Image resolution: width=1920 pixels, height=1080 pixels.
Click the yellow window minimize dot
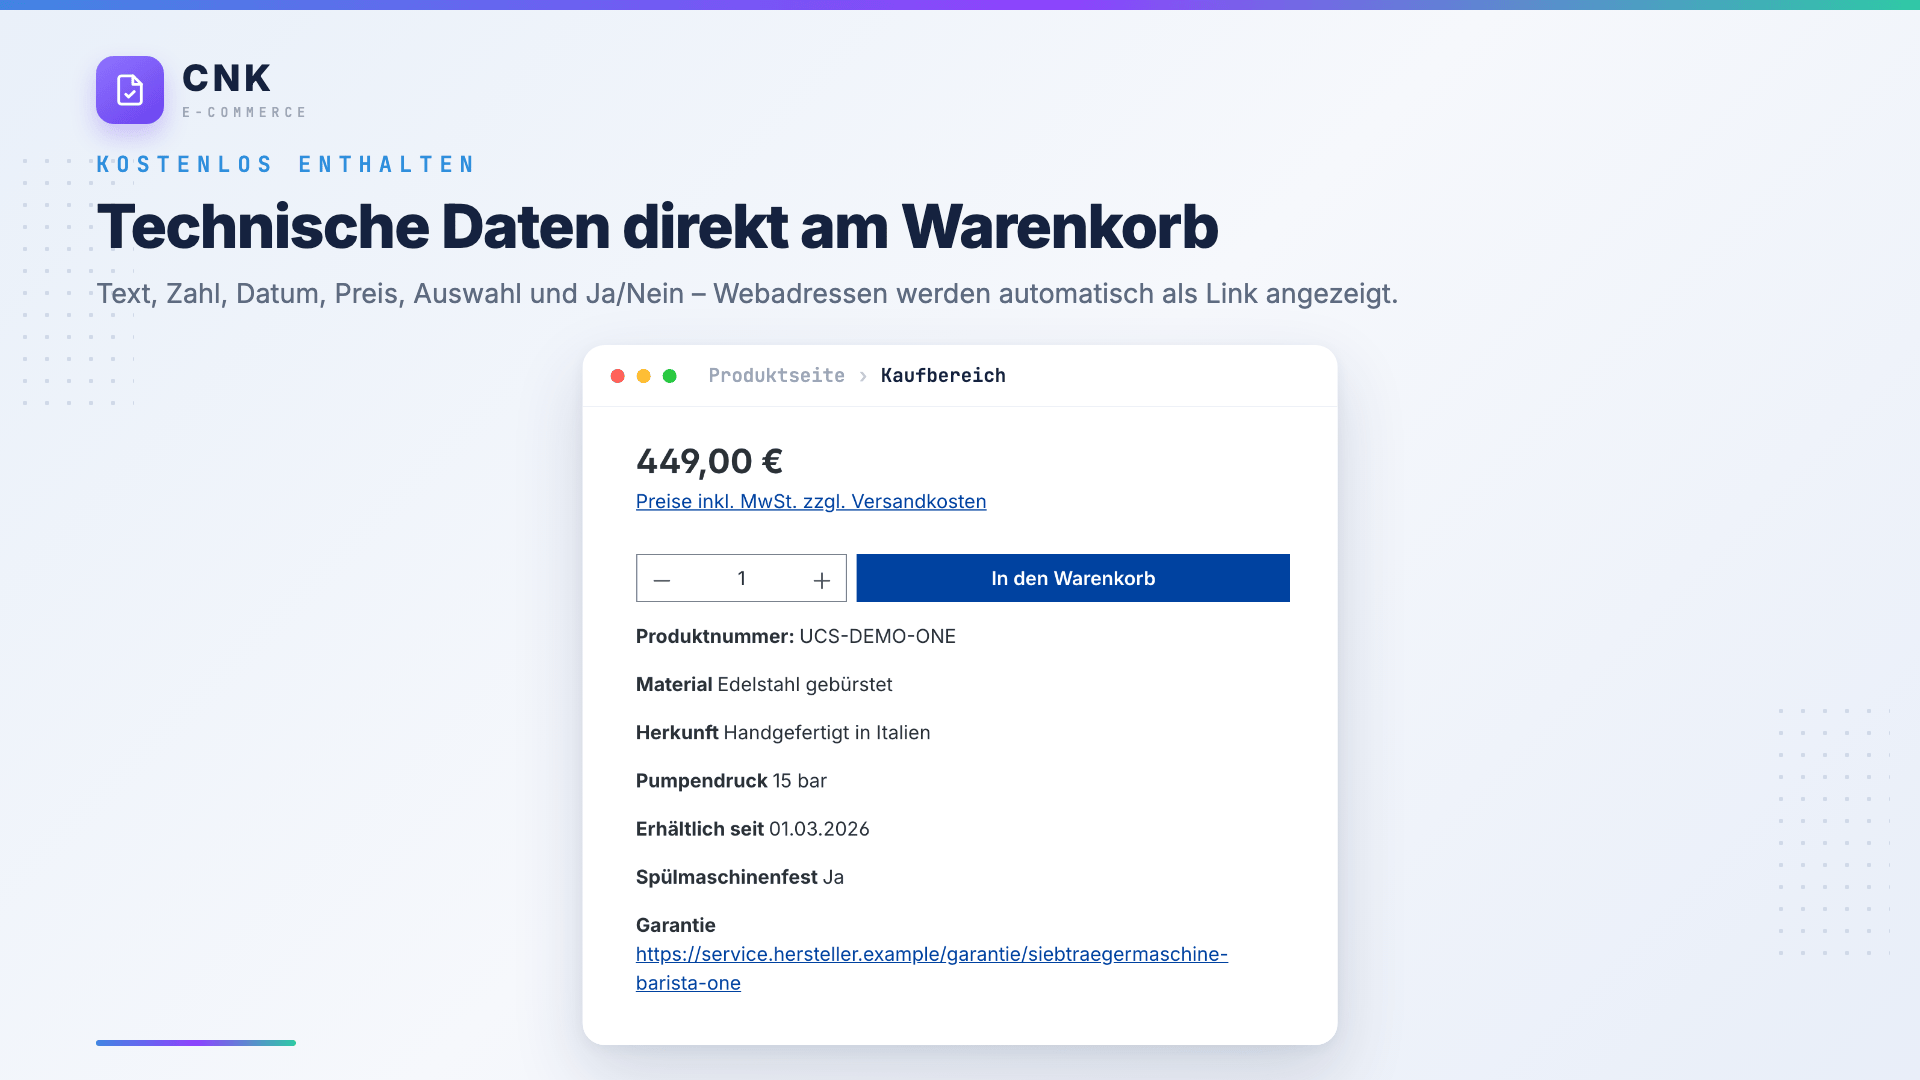click(644, 376)
